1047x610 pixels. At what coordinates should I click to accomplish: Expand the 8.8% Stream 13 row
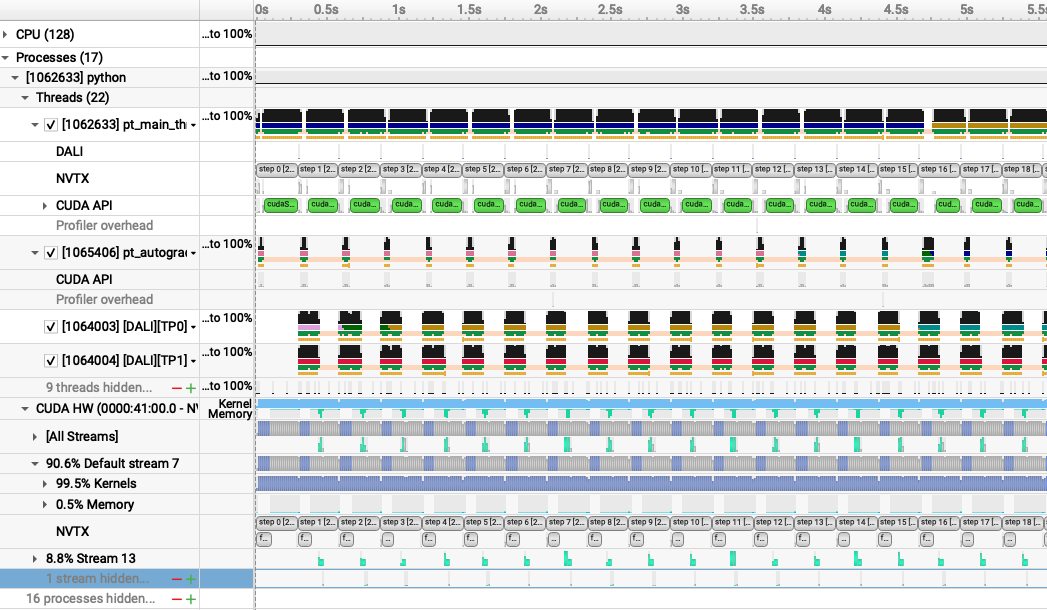[x=35, y=558]
